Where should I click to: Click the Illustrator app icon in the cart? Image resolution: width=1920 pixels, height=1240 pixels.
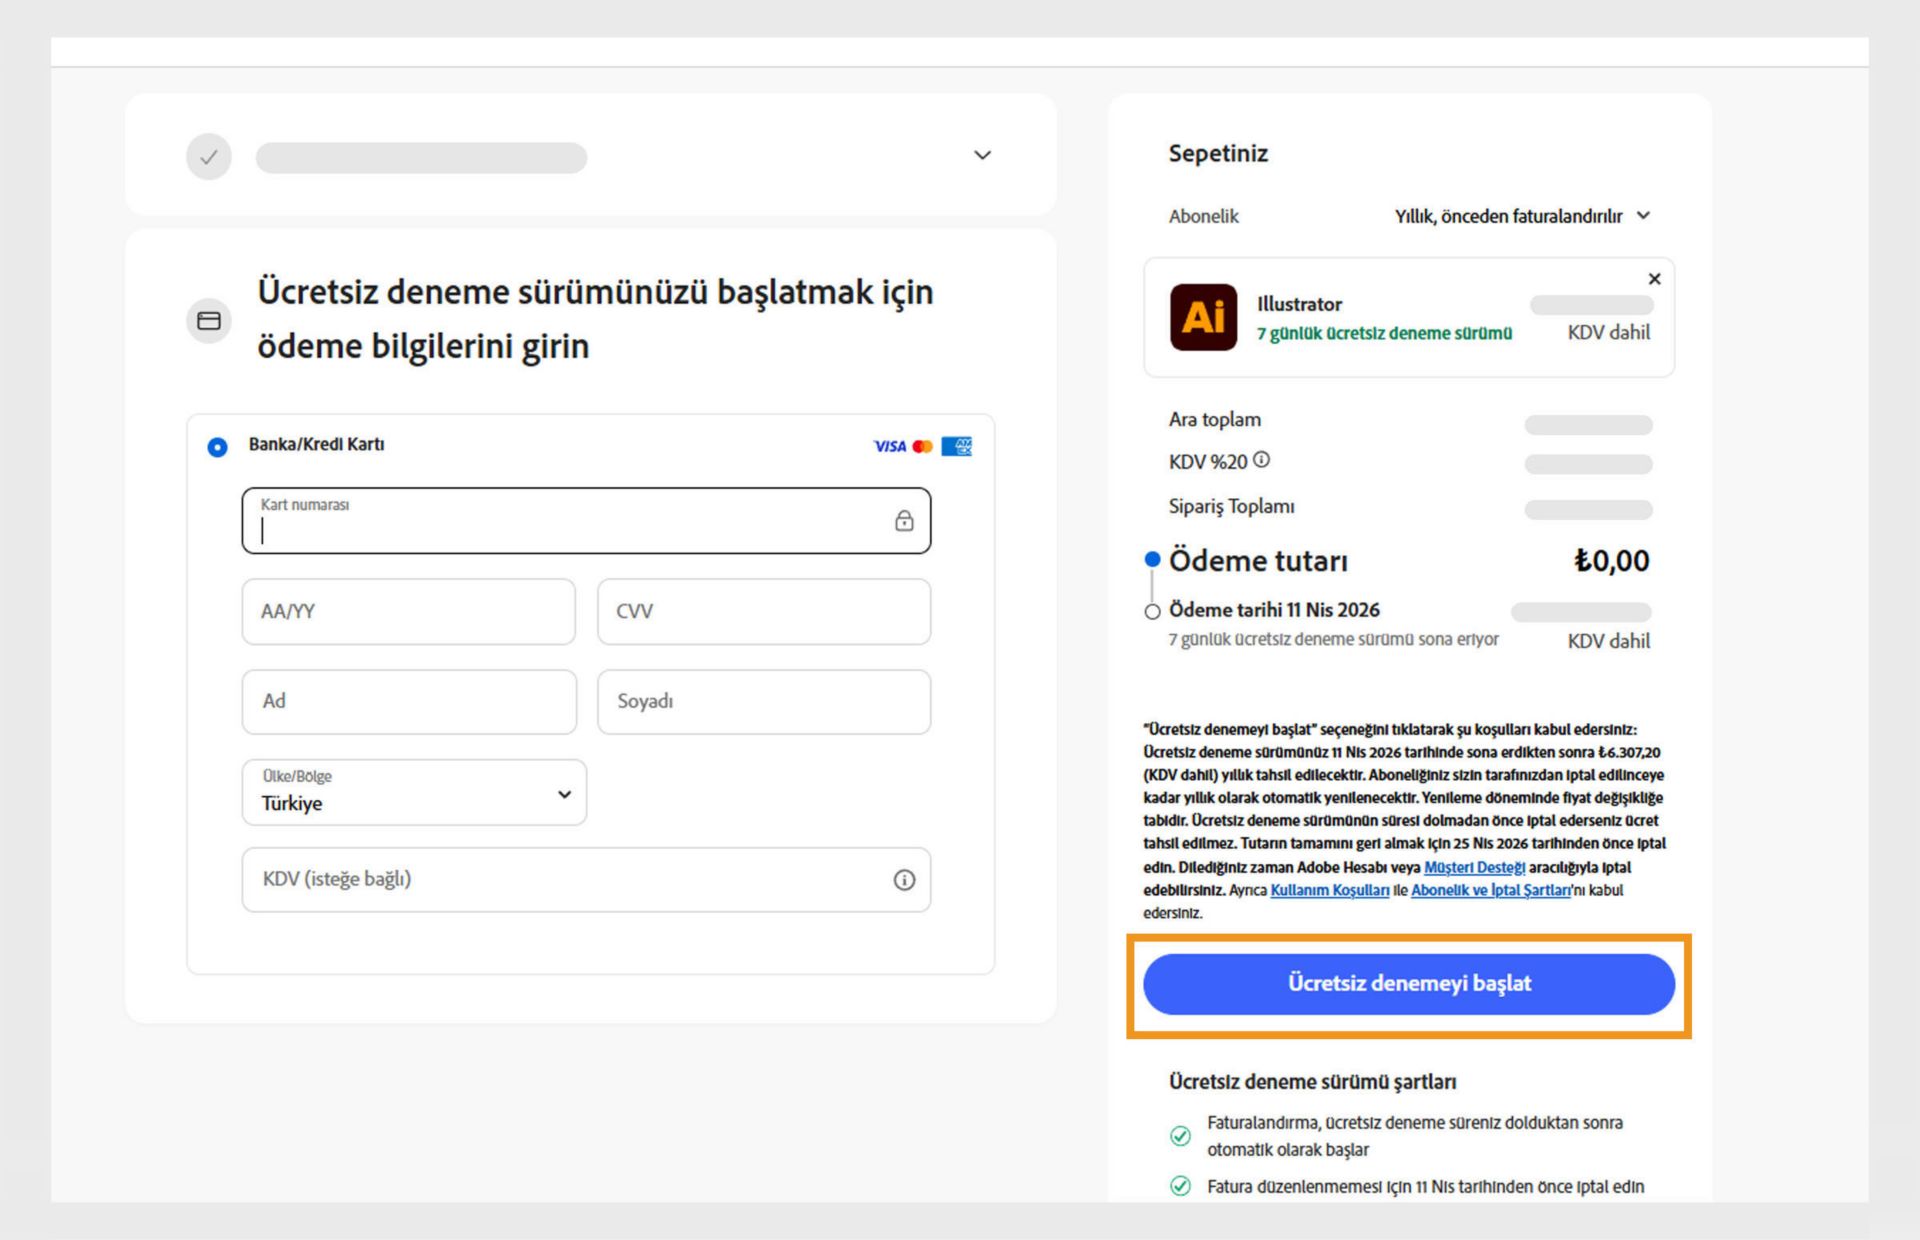(x=1204, y=317)
